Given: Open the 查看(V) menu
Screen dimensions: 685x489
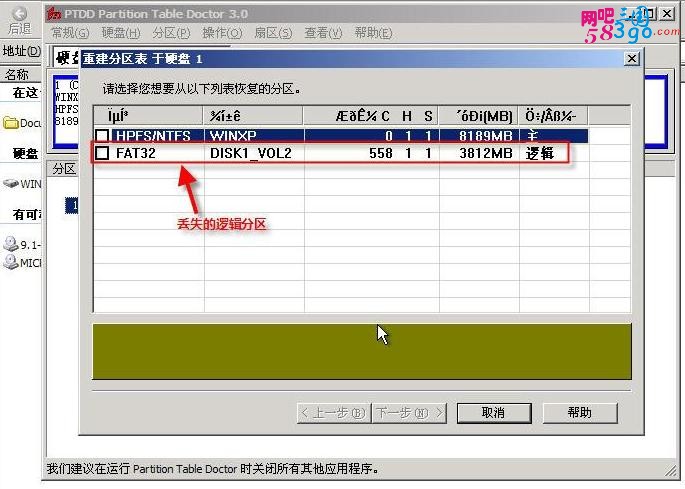Looking at the screenshot, I should [x=323, y=33].
